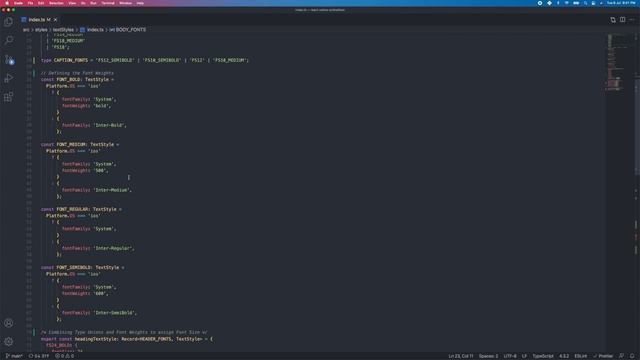Viewport: 640px width, 360px height.
Task: Click the 'Inter-Regular' string value
Action: click(x=112, y=249)
